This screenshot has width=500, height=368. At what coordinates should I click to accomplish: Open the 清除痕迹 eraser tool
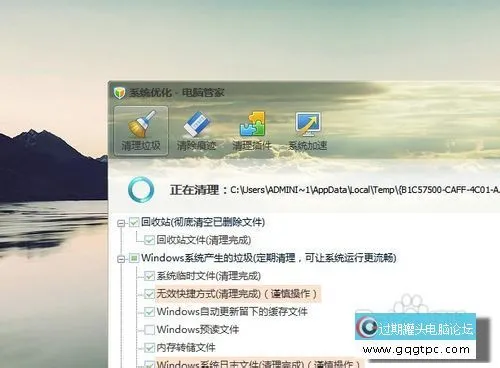[196, 131]
